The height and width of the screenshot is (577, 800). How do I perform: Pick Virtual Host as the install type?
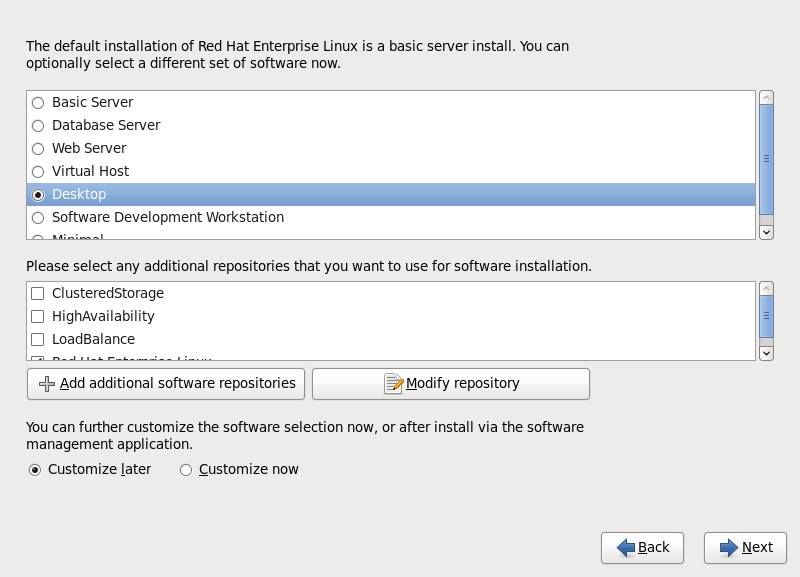click(x=38, y=171)
